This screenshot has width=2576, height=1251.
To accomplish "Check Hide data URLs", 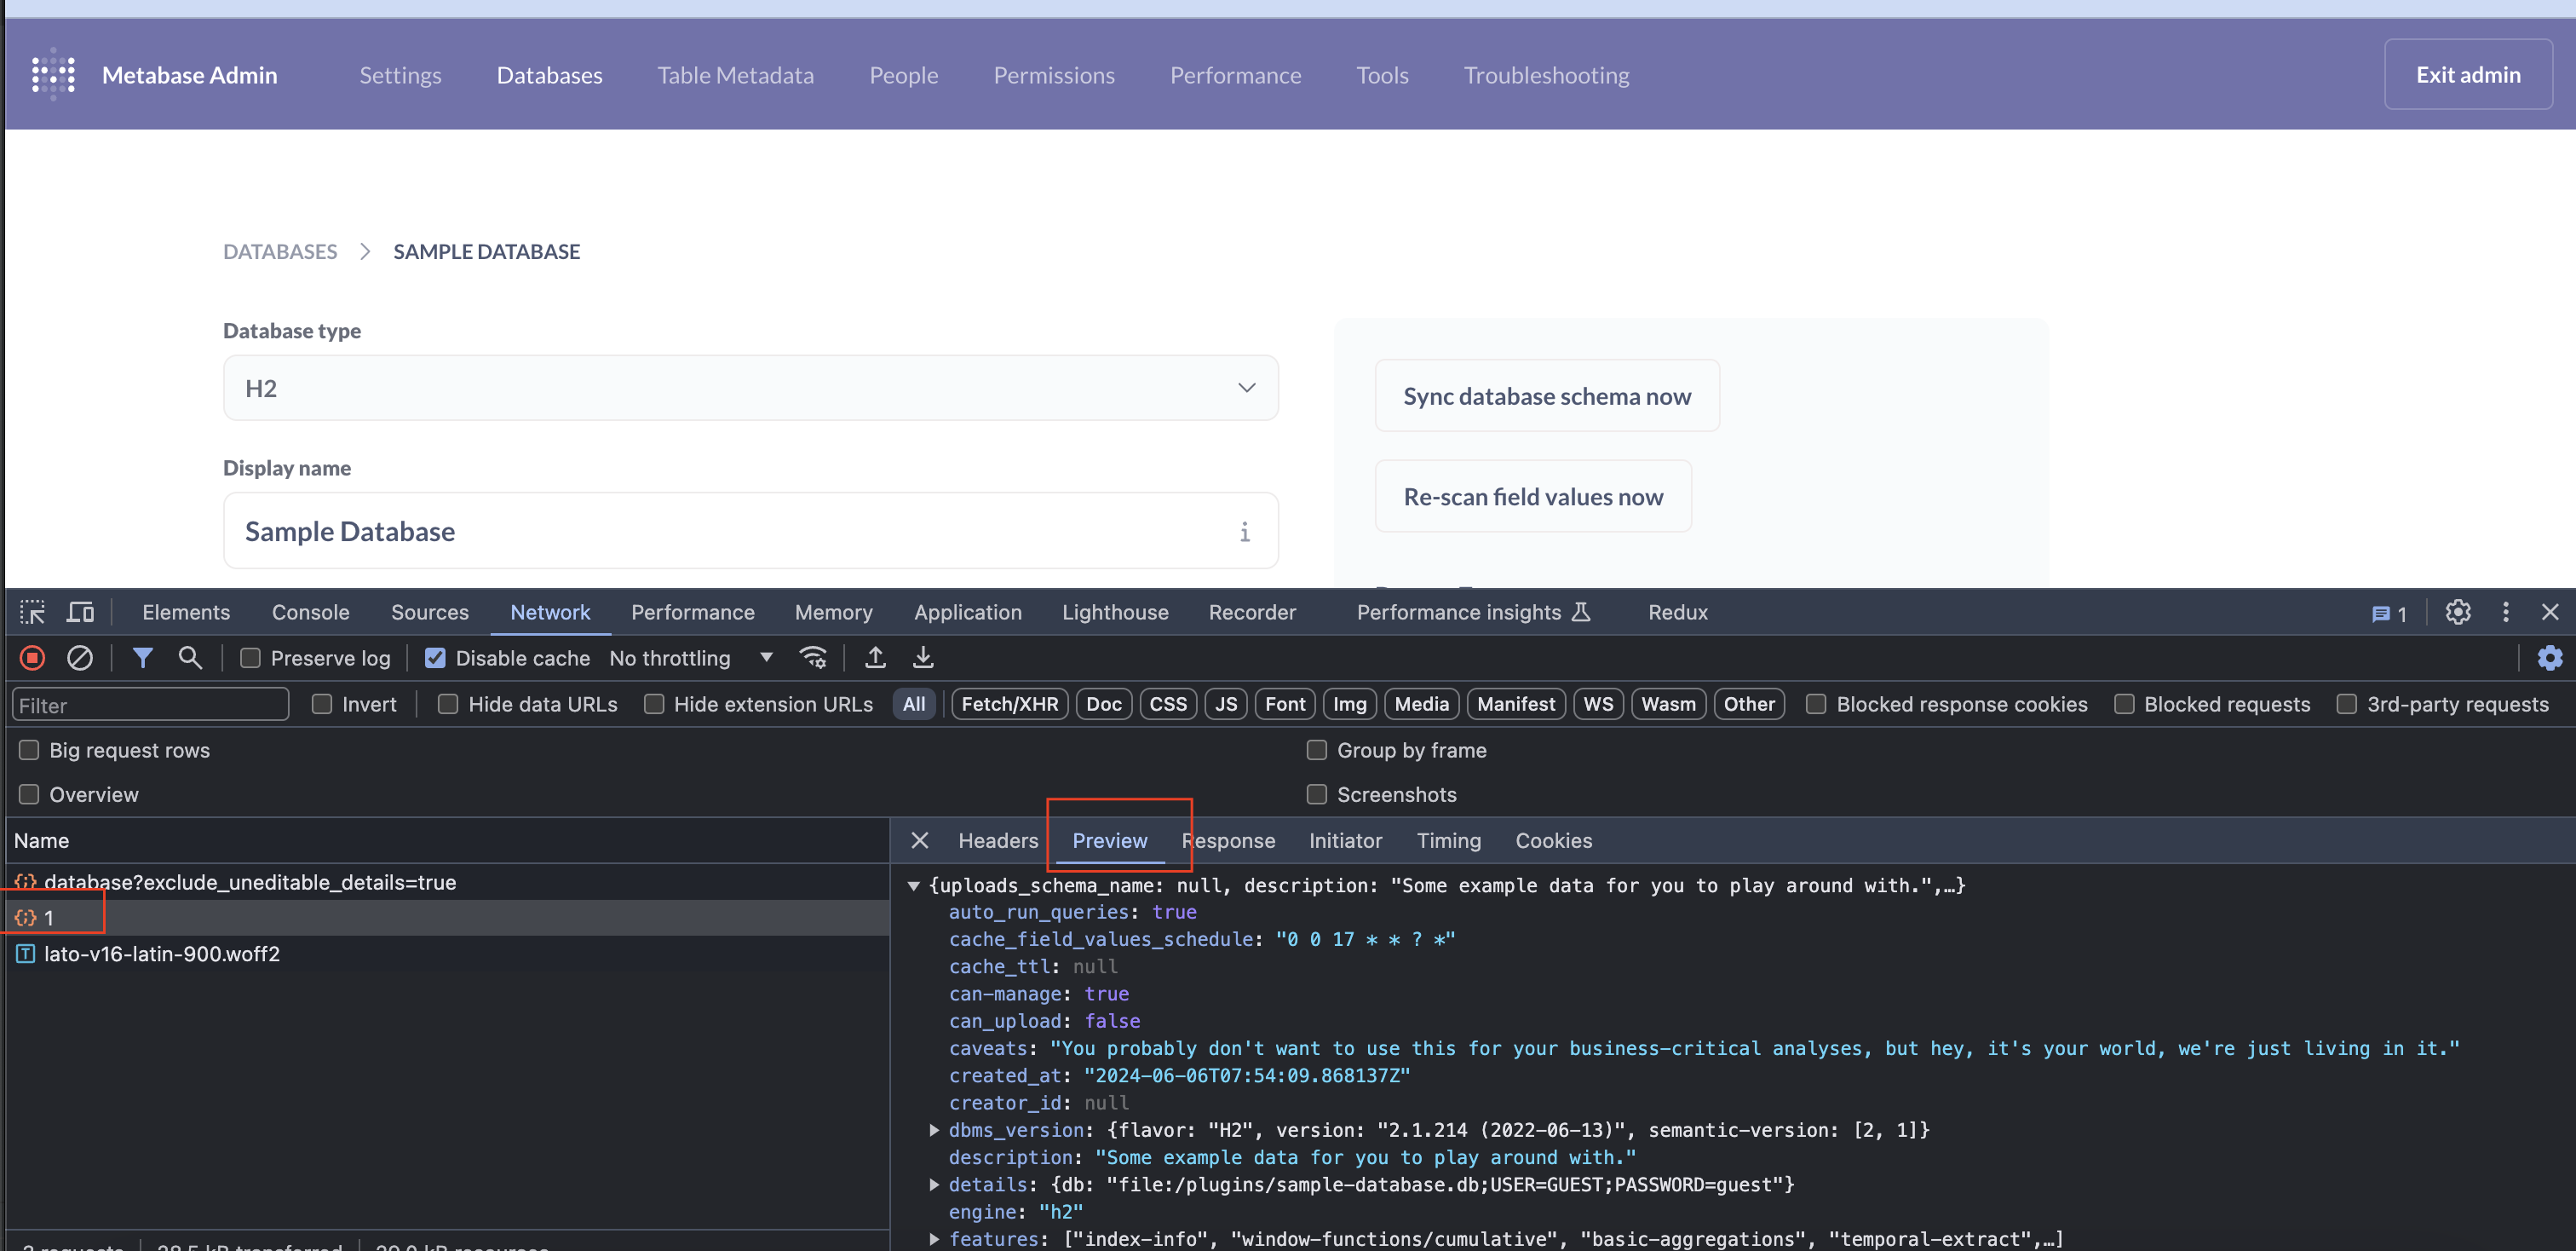I will 448,704.
